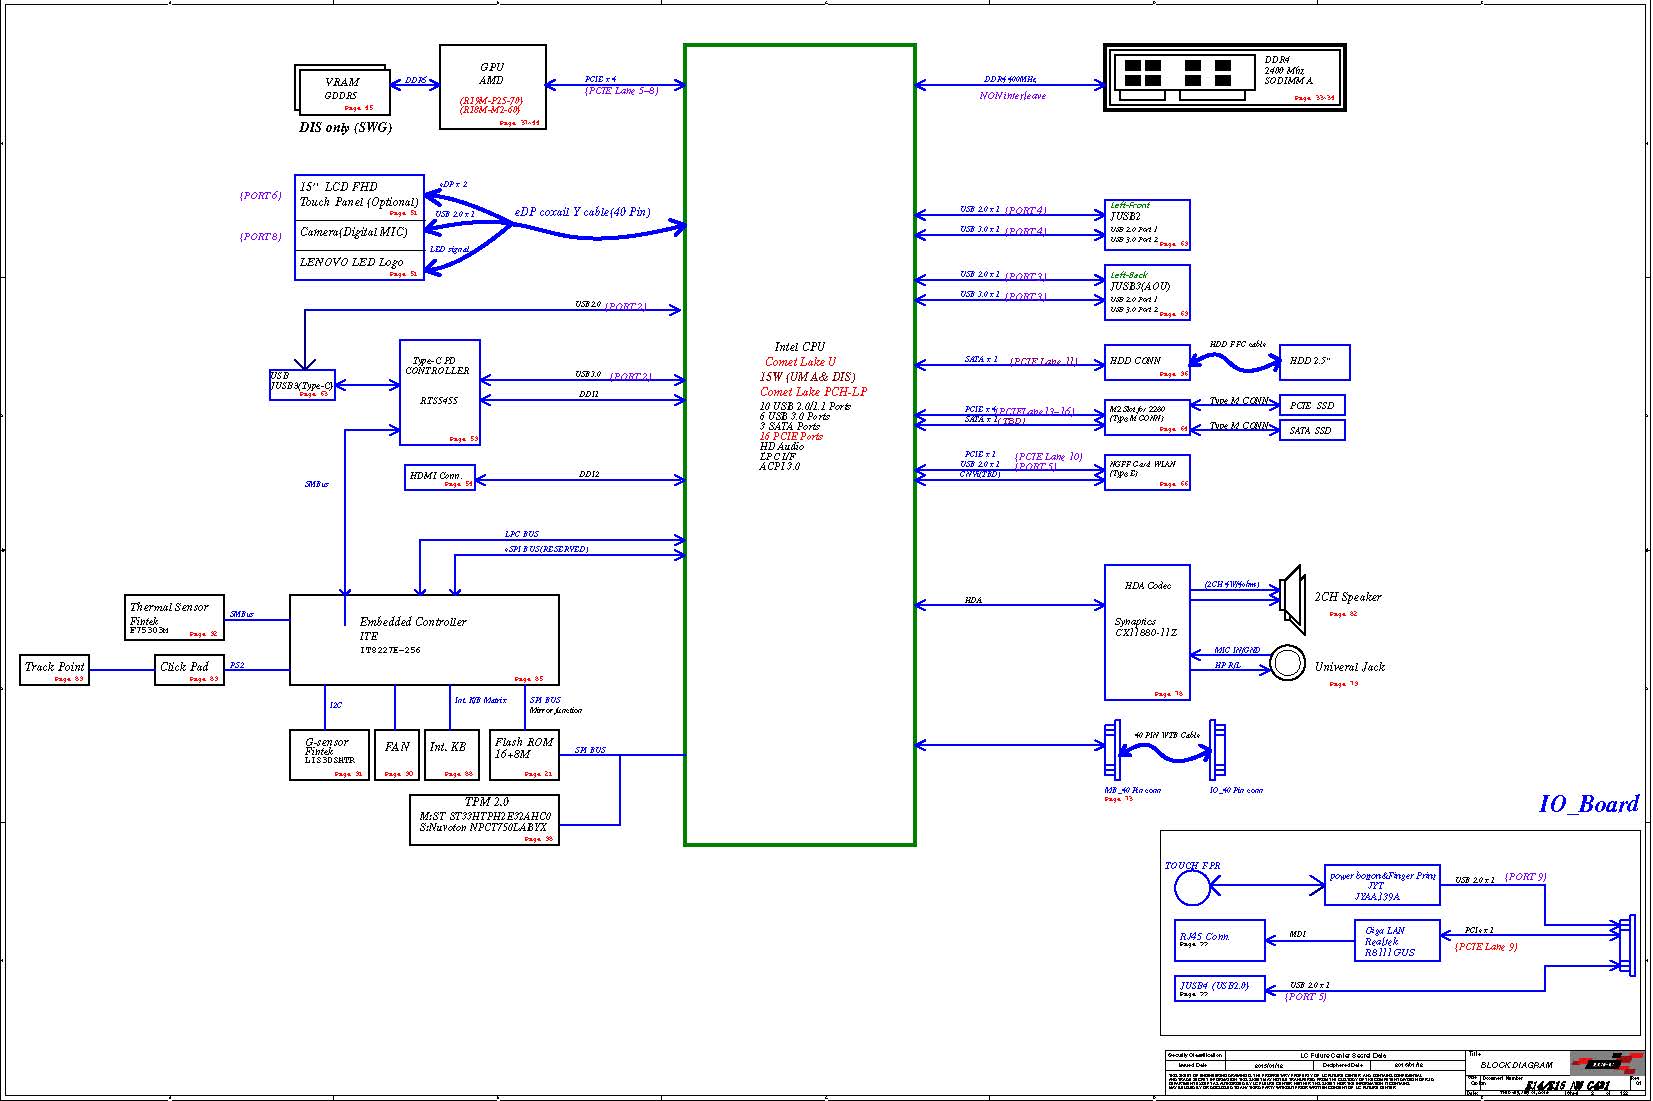Click the Universal Jack circle symbol
Screen dimensions: 1653x1101
tap(1288, 663)
